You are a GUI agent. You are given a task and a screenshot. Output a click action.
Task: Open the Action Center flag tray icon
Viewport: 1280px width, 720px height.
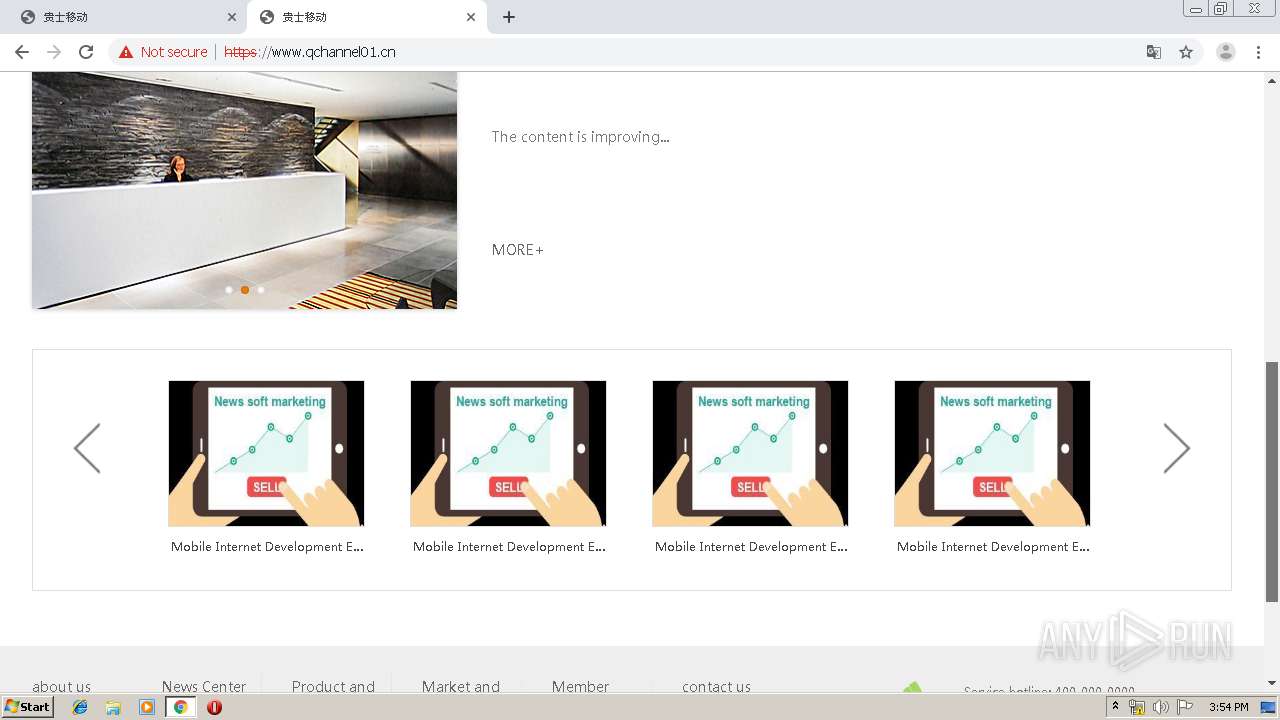tap(1185, 707)
